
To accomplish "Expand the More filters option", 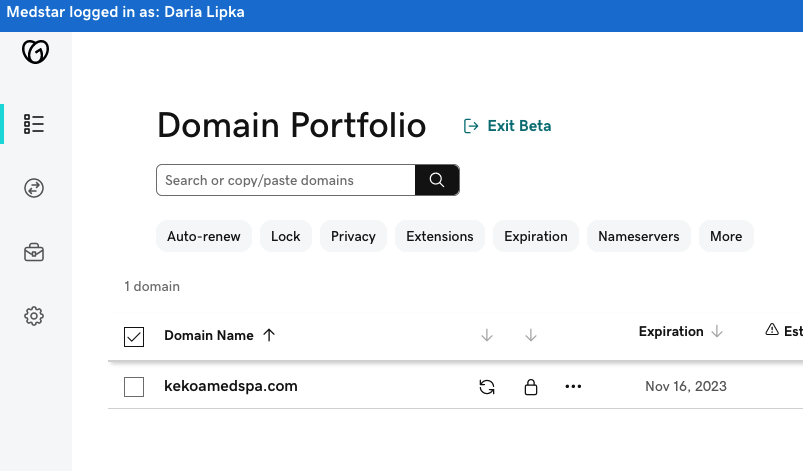I will (x=726, y=236).
